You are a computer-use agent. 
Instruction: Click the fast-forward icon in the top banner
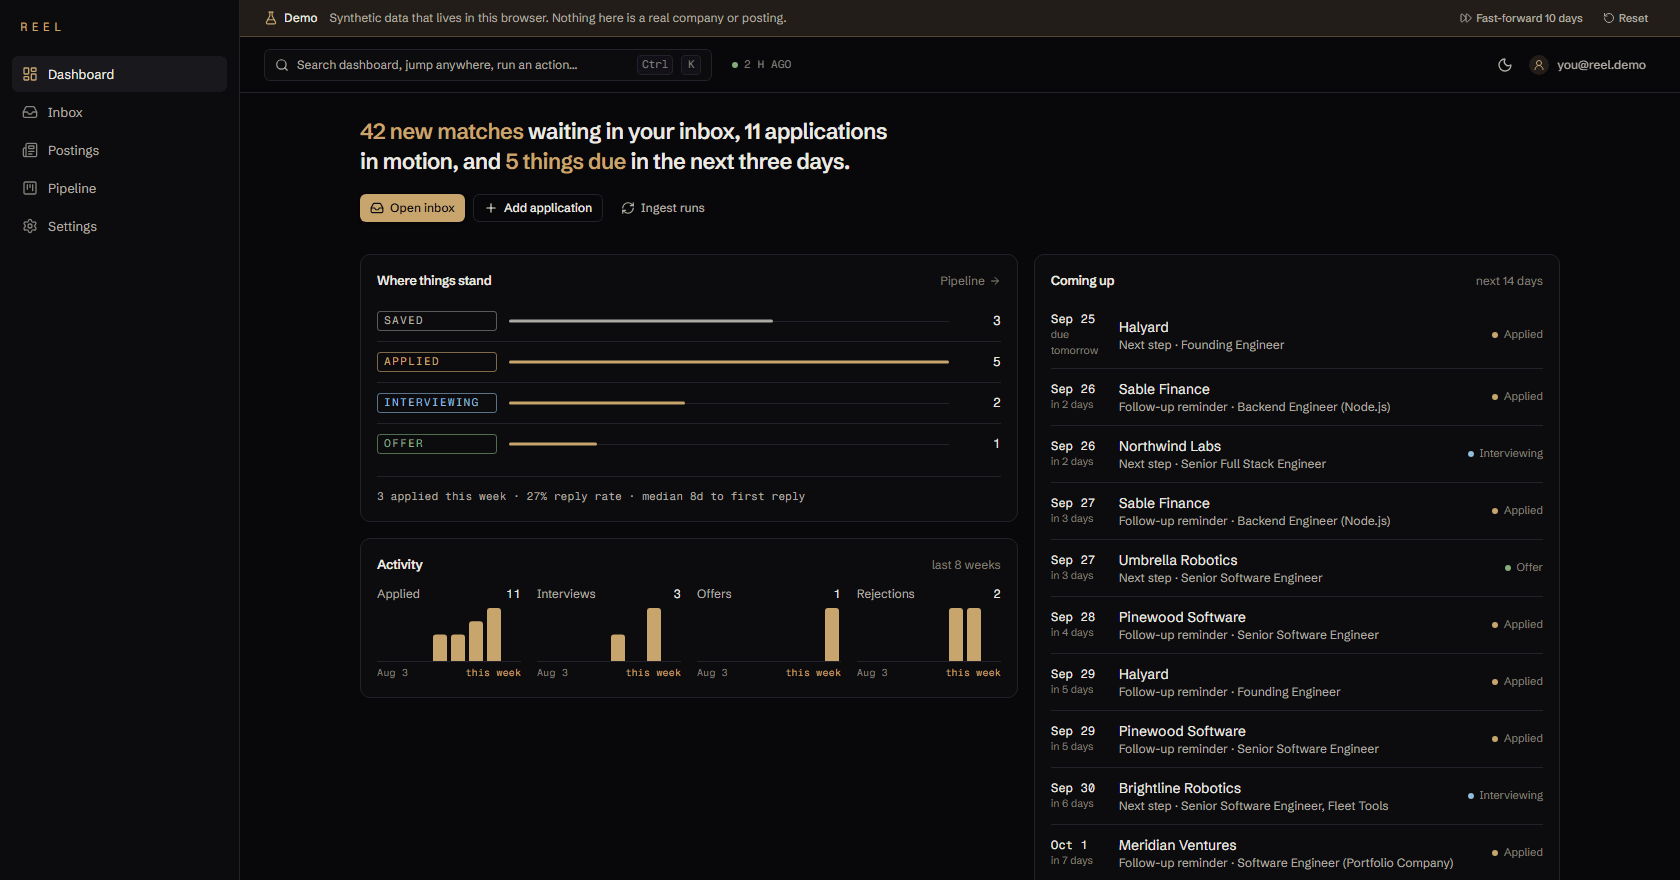[x=1465, y=18]
